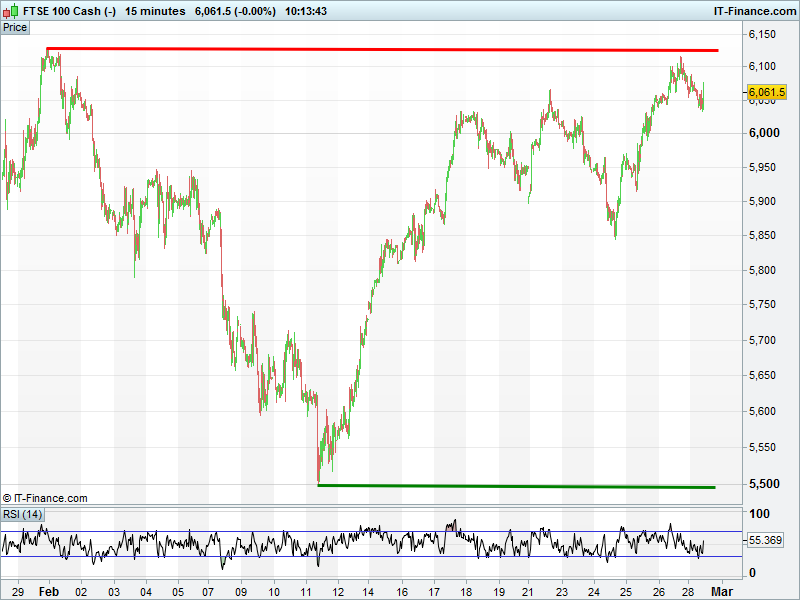Click the 6,150 level on price axis
This screenshot has height=600, width=800.
pyautogui.click(x=763, y=35)
